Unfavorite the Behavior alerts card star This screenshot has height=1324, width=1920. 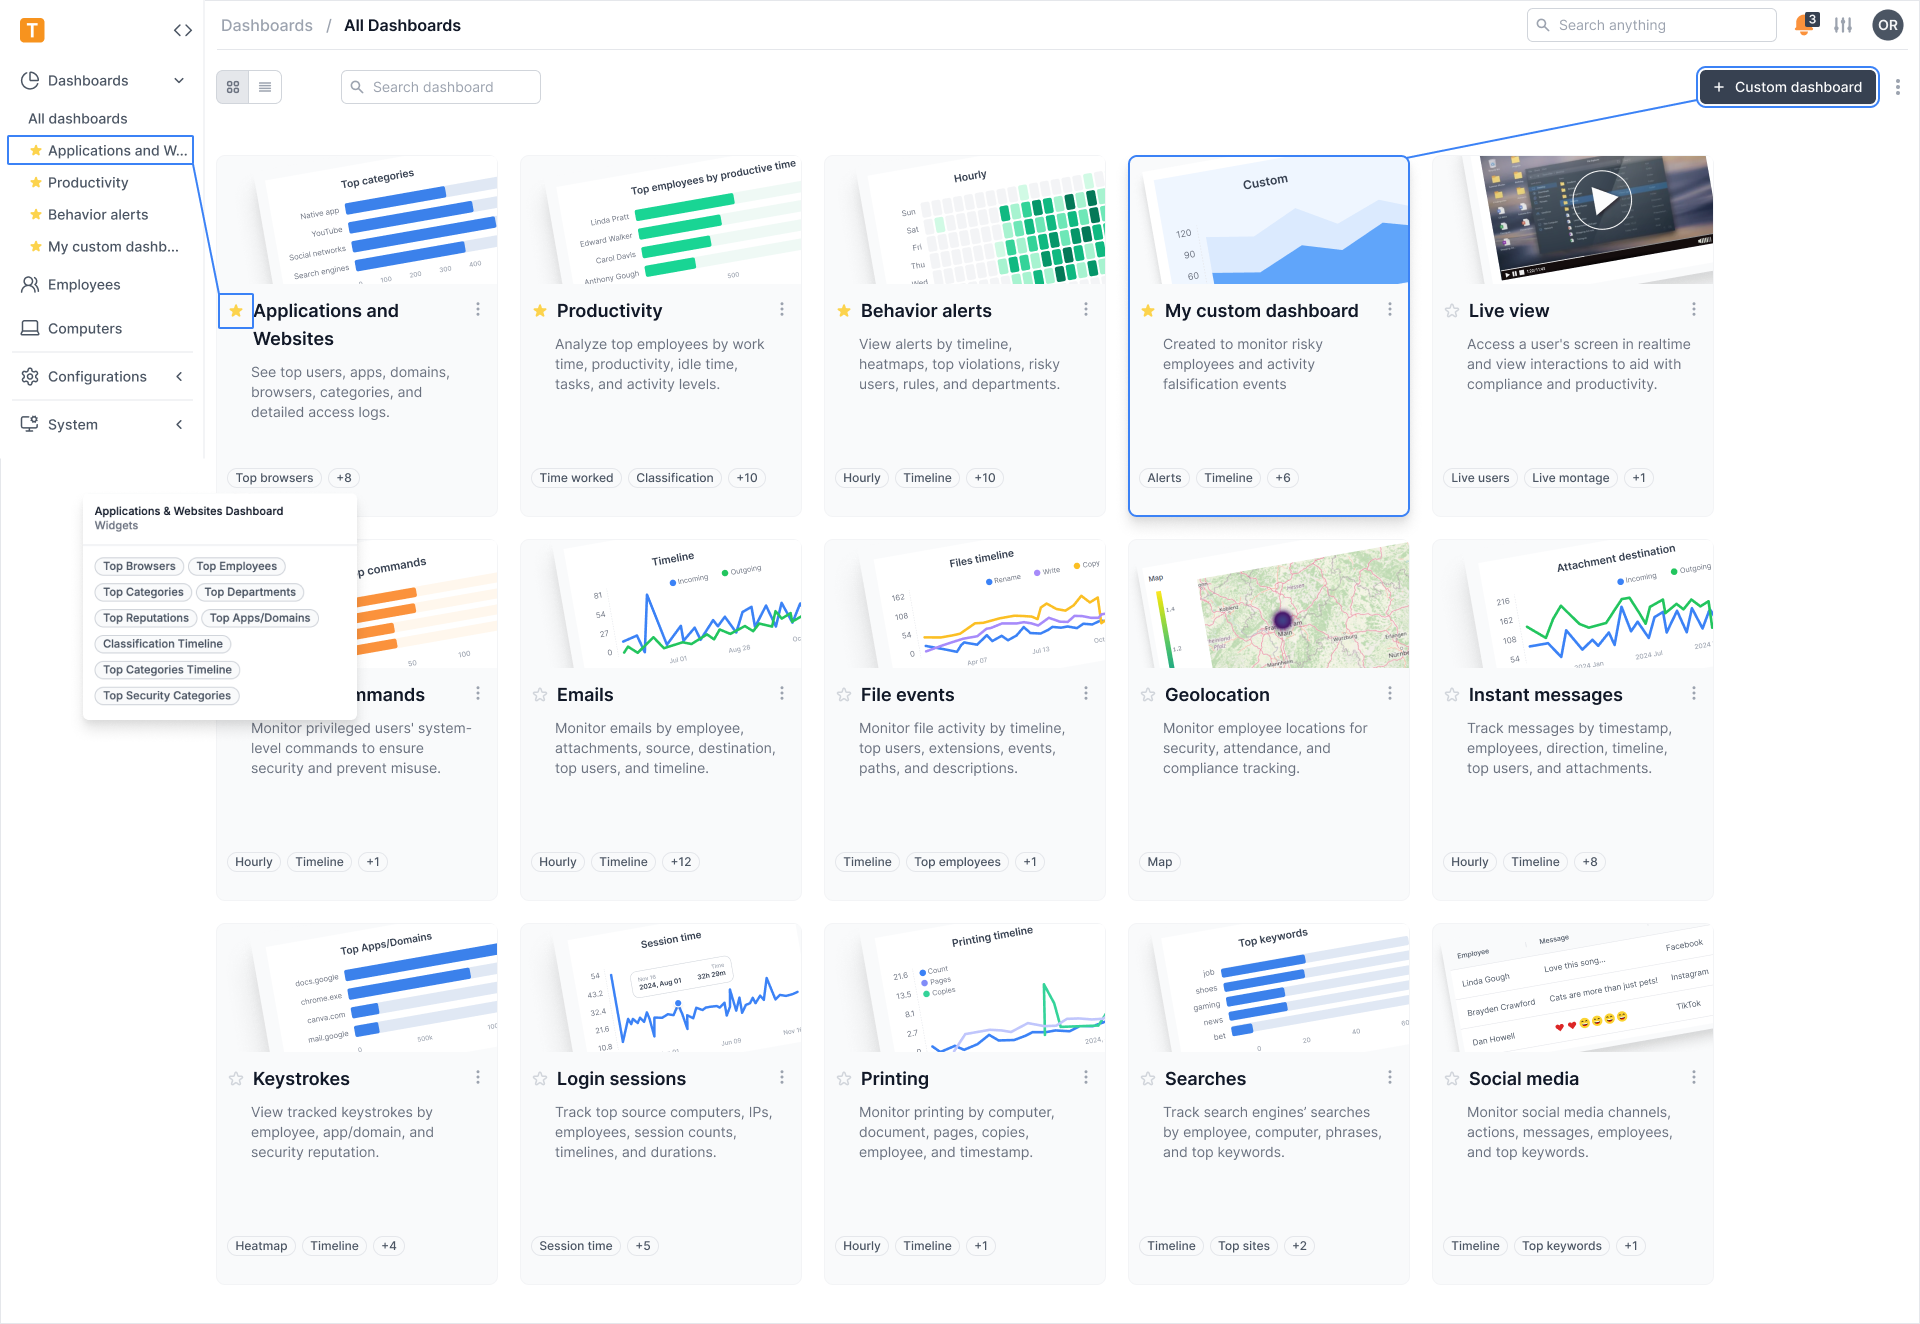844,311
